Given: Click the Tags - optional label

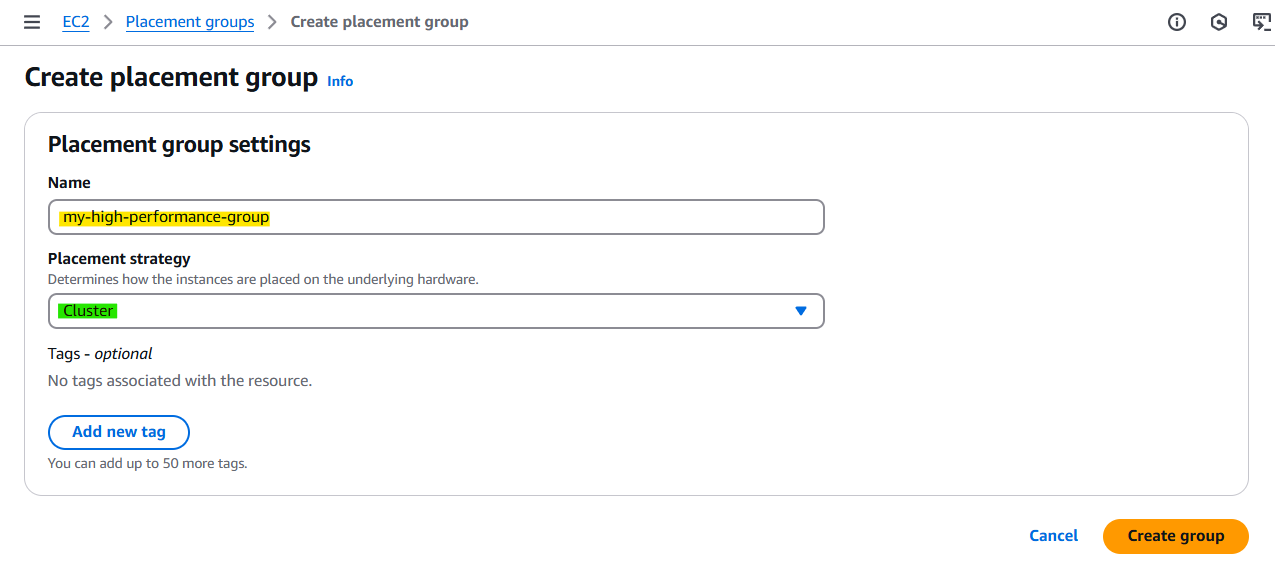Looking at the screenshot, I should tap(100, 353).
